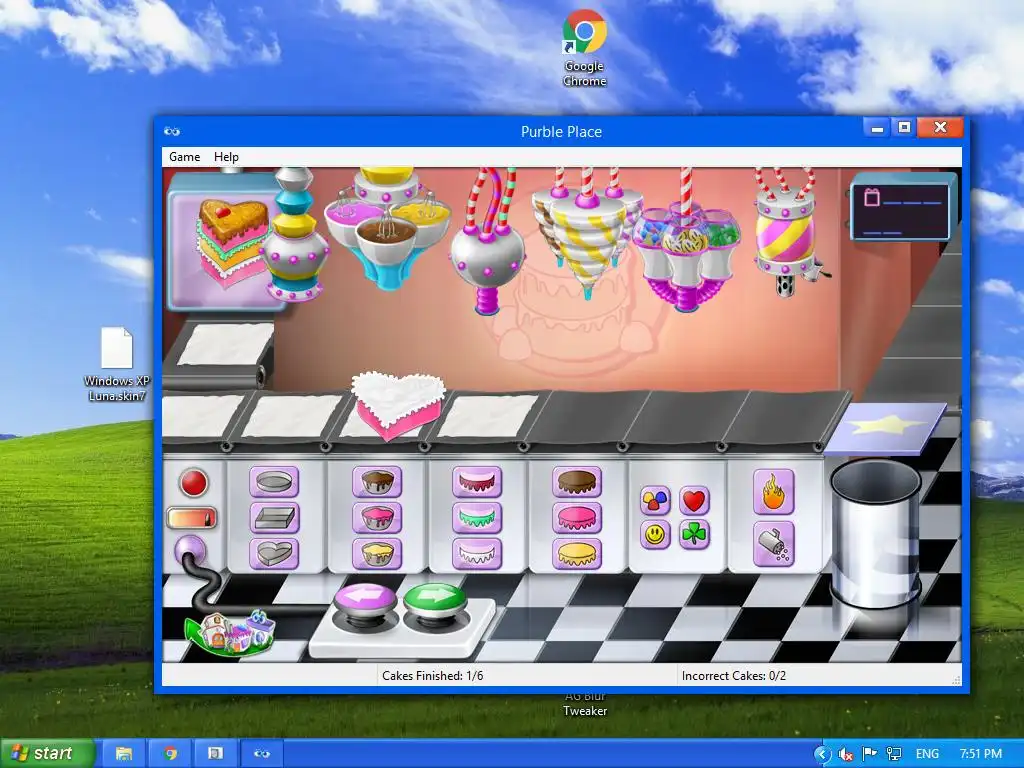The width and height of the screenshot is (1024, 768).
Task: Open the Help menu
Action: coord(226,157)
